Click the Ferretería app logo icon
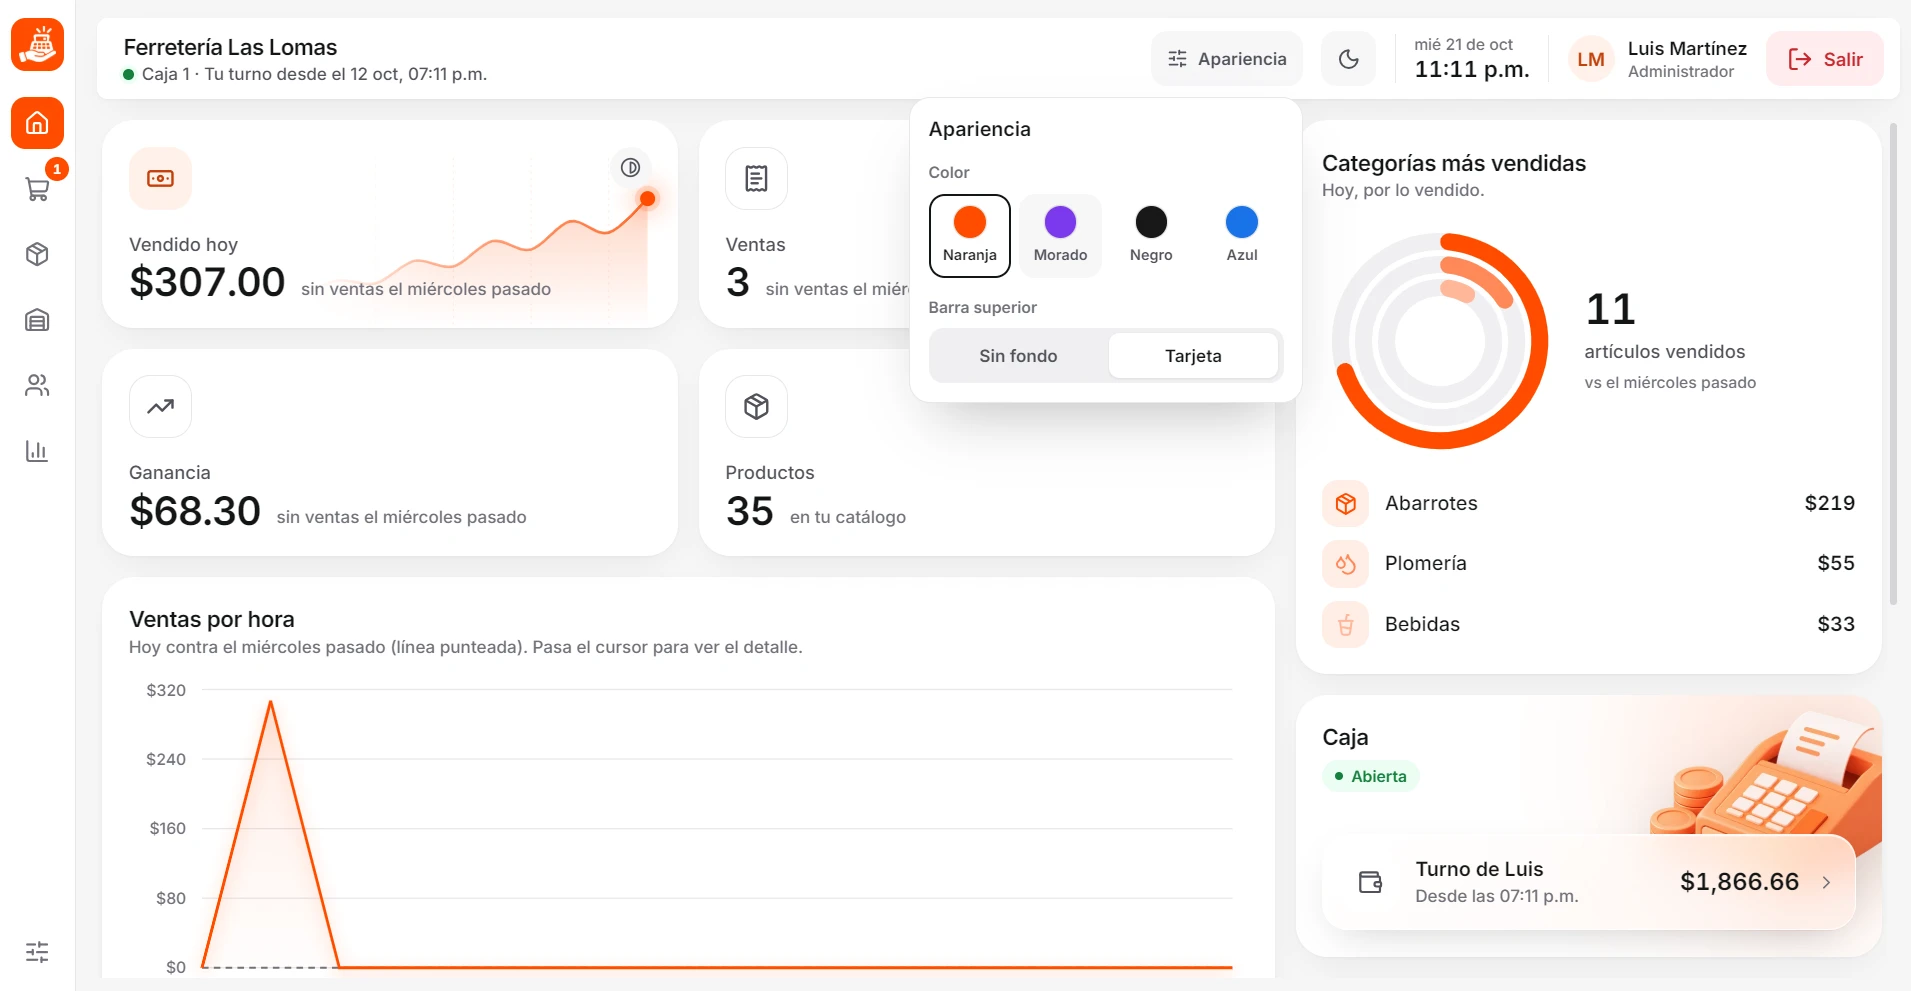The image size is (1911, 991). (37, 45)
